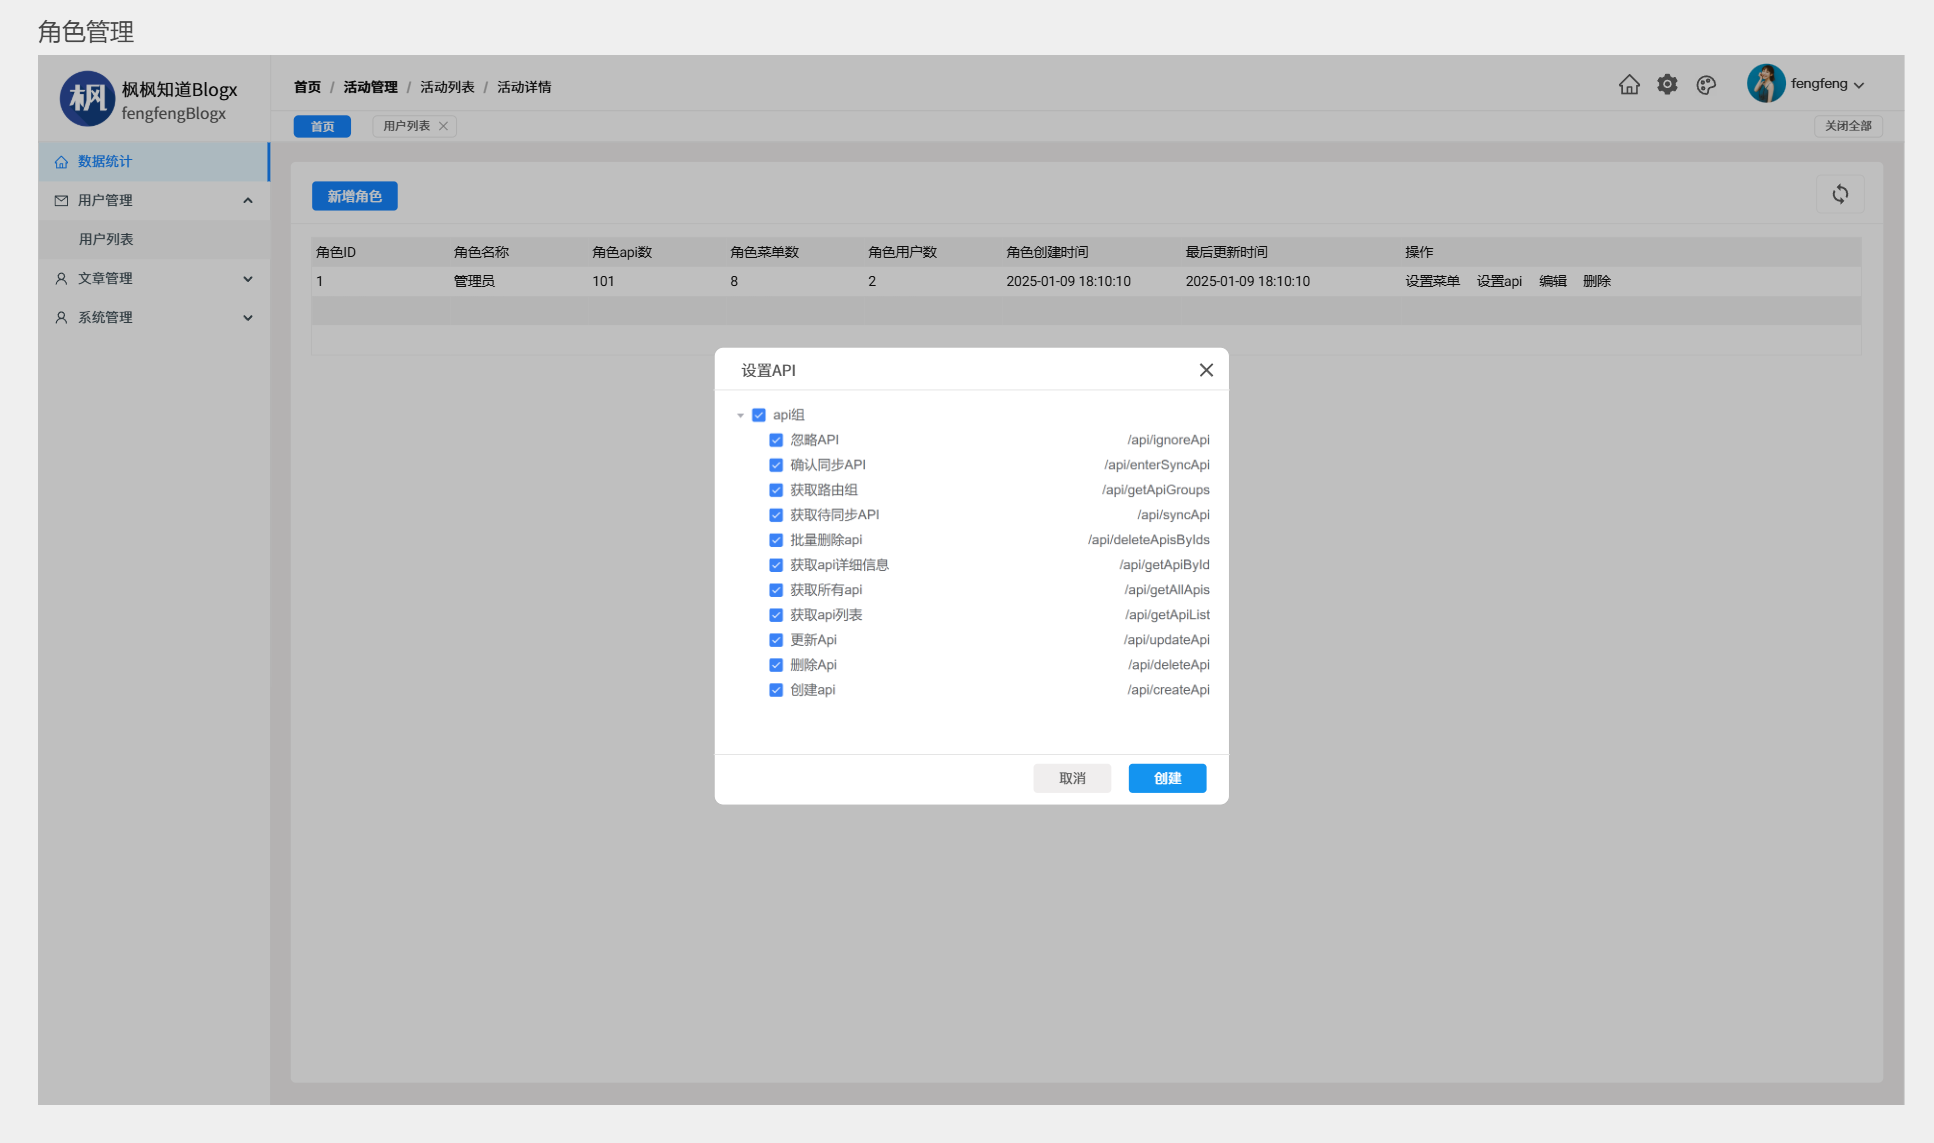This screenshot has height=1143, width=1934.
Task: Toggle the api组 parent checkbox
Action: tap(759, 415)
